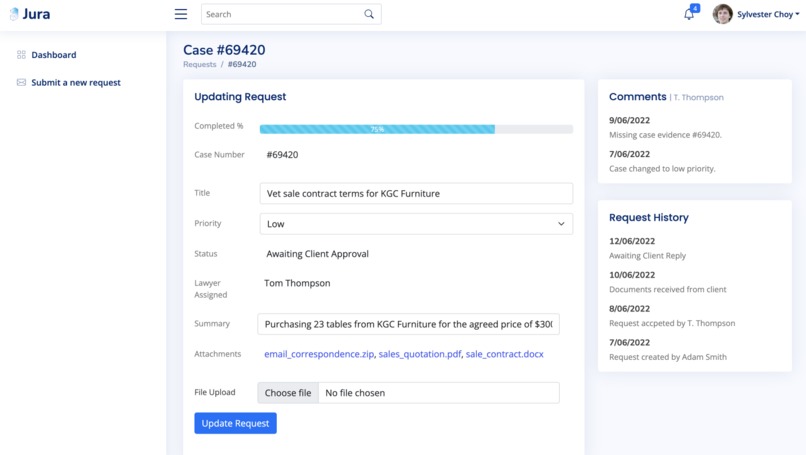Click the Choose file button

click(288, 393)
